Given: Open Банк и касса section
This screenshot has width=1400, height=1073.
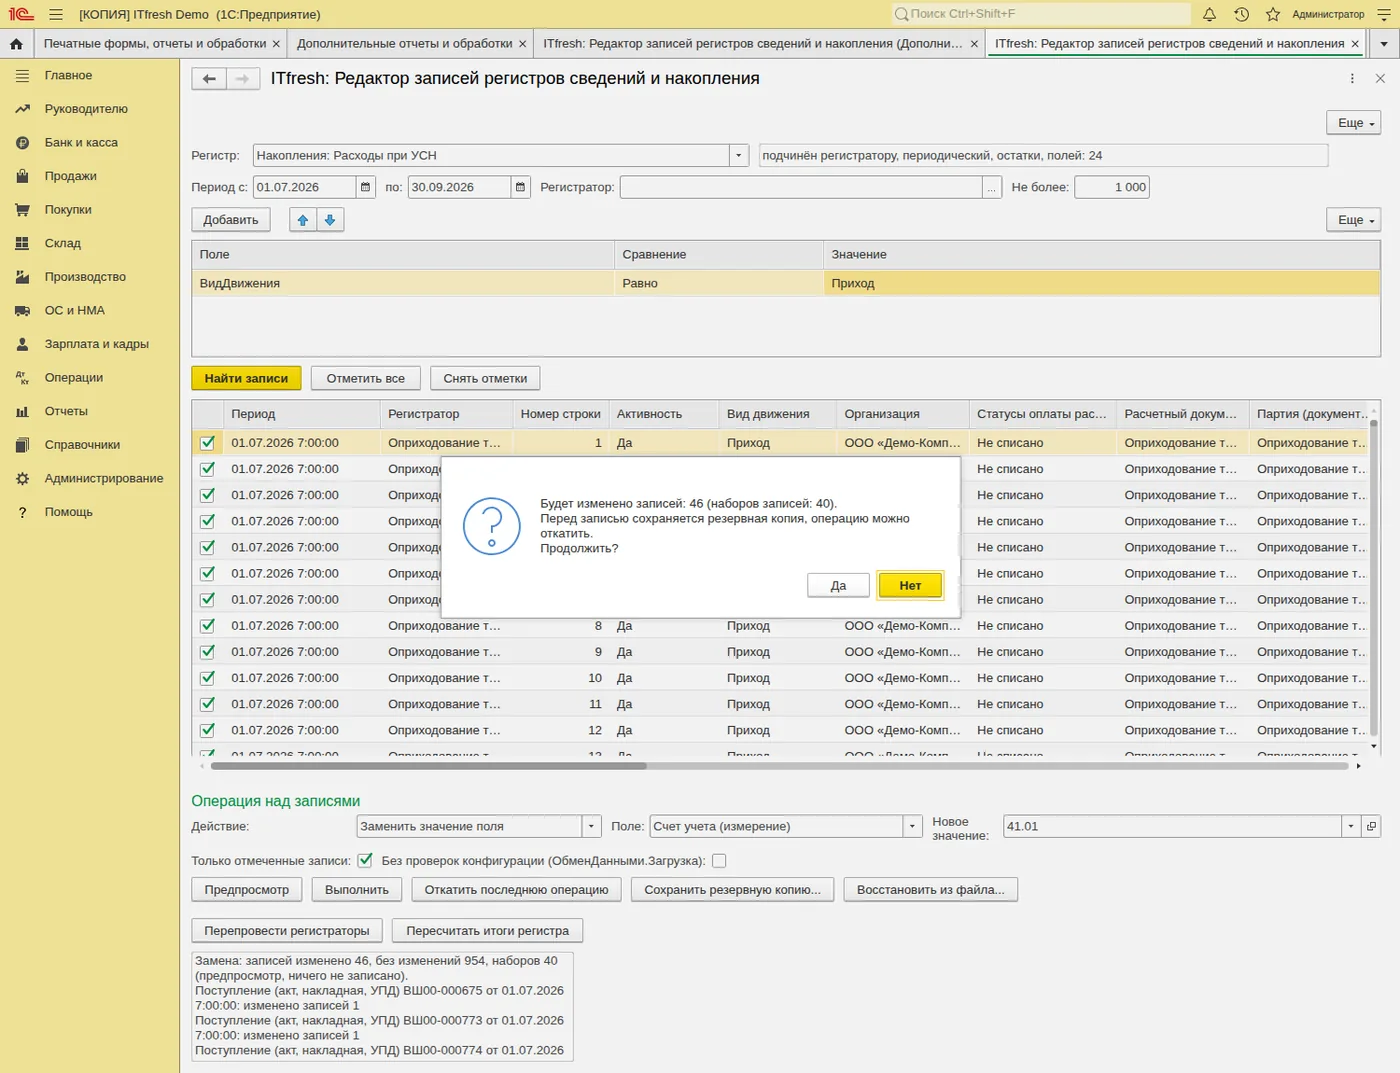Looking at the screenshot, I should (x=81, y=142).
